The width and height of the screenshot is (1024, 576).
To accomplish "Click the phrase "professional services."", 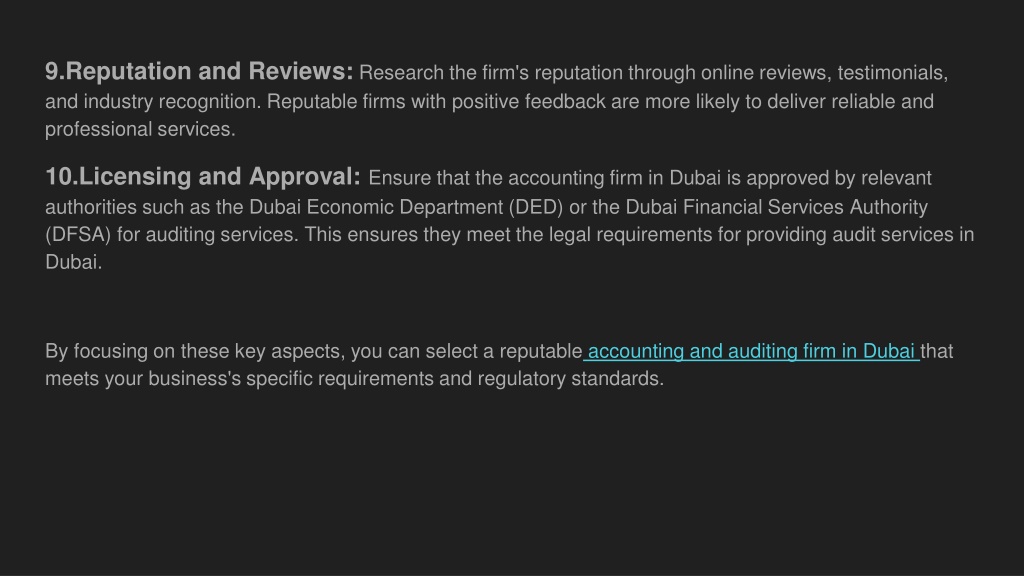I will pos(140,129).
